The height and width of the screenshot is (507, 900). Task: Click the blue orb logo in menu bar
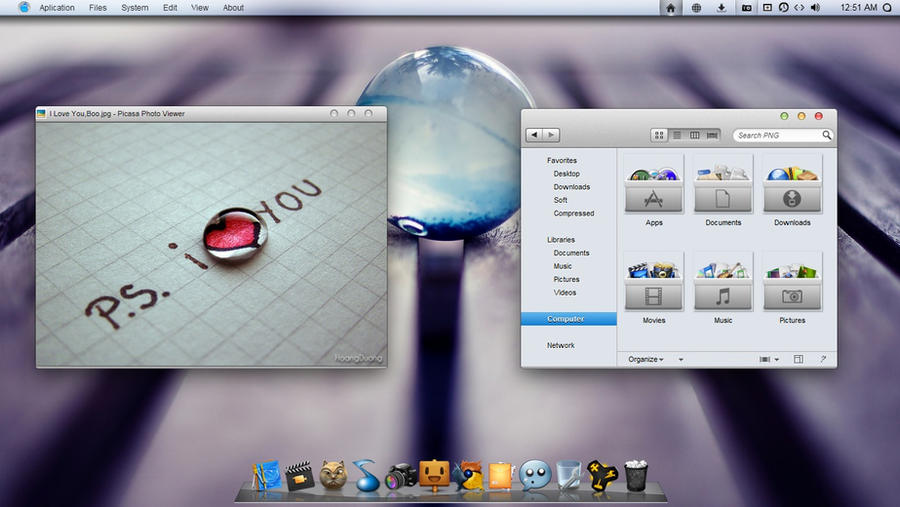pyautogui.click(x=24, y=7)
